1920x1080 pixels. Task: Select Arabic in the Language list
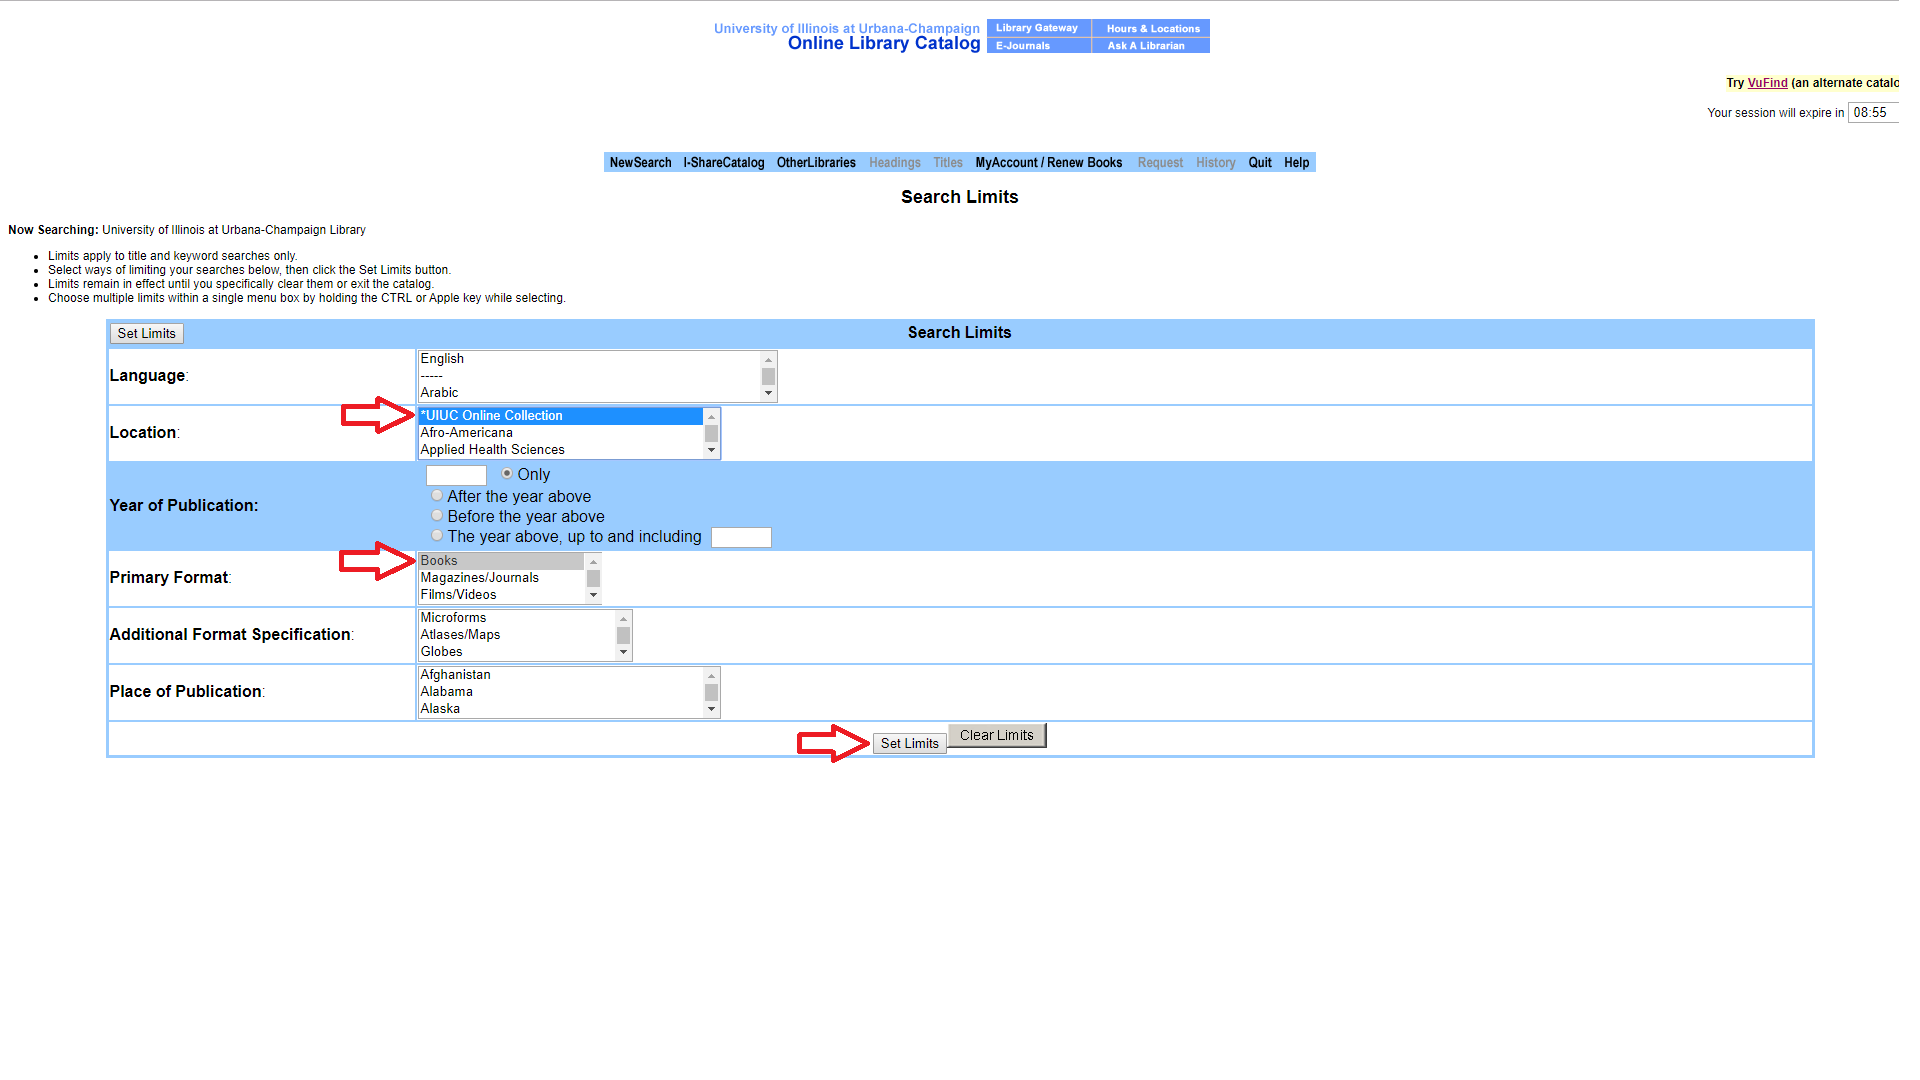pyautogui.click(x=439, y=393)
